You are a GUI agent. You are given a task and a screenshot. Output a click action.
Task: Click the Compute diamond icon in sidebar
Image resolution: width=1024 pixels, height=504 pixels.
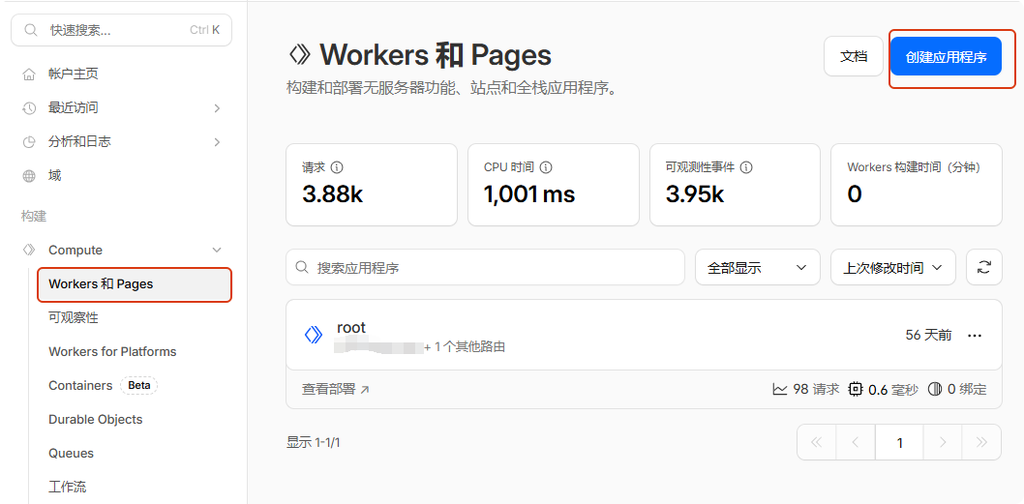29,250
